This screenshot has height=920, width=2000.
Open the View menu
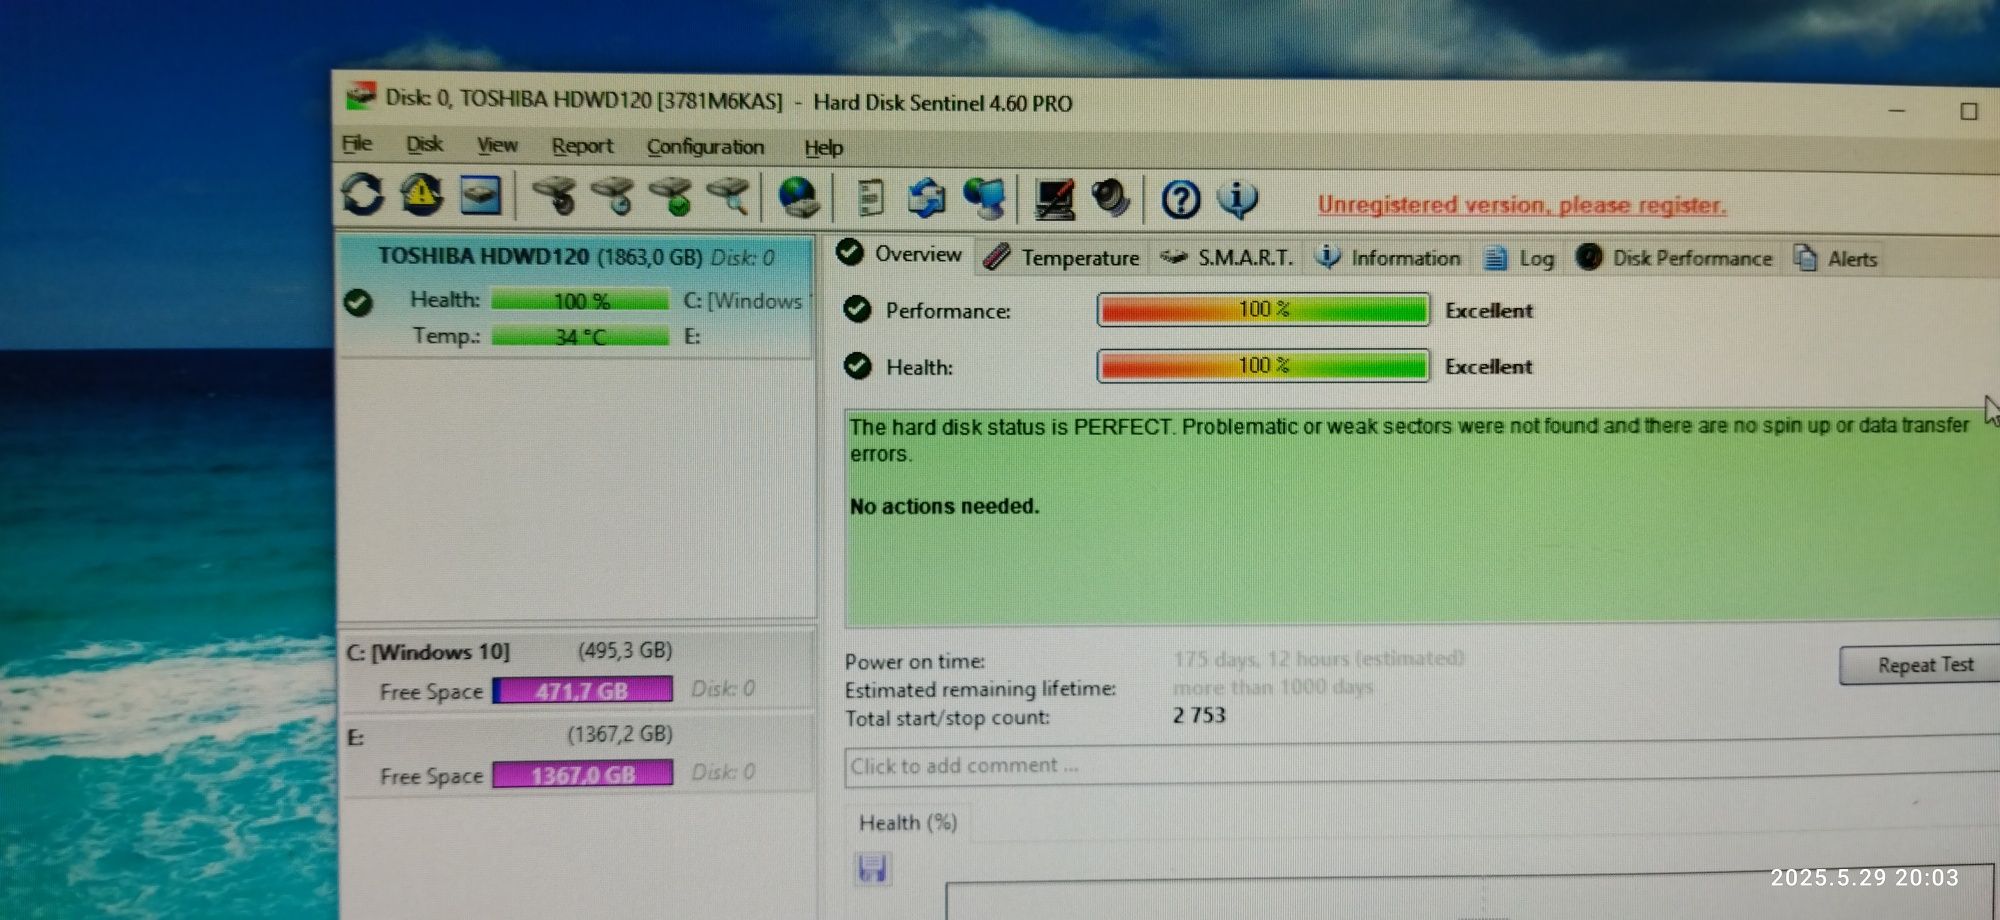[x=497, y=145]
